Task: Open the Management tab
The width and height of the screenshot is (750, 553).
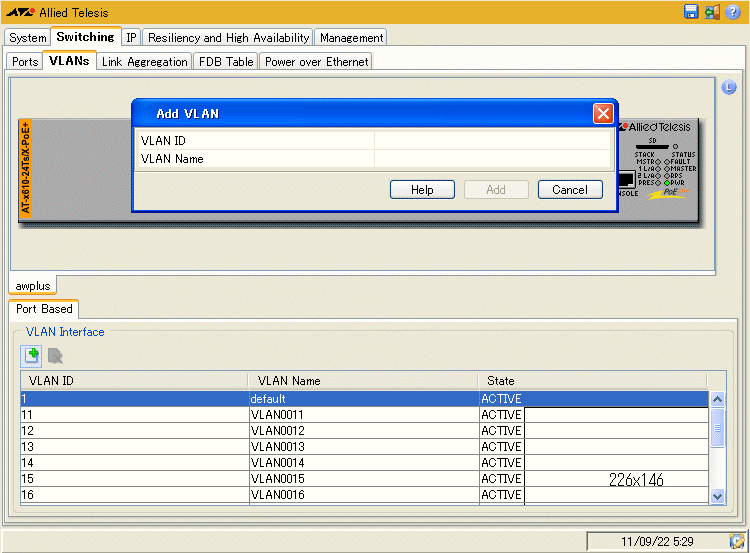Action: coord(351,38)
